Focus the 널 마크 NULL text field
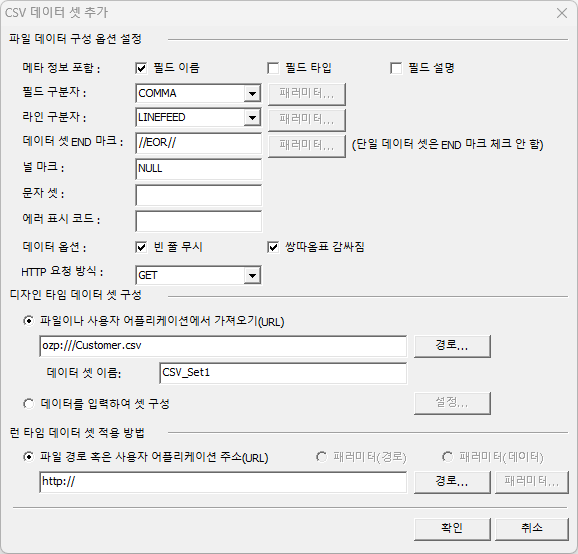 coord(198,169)
